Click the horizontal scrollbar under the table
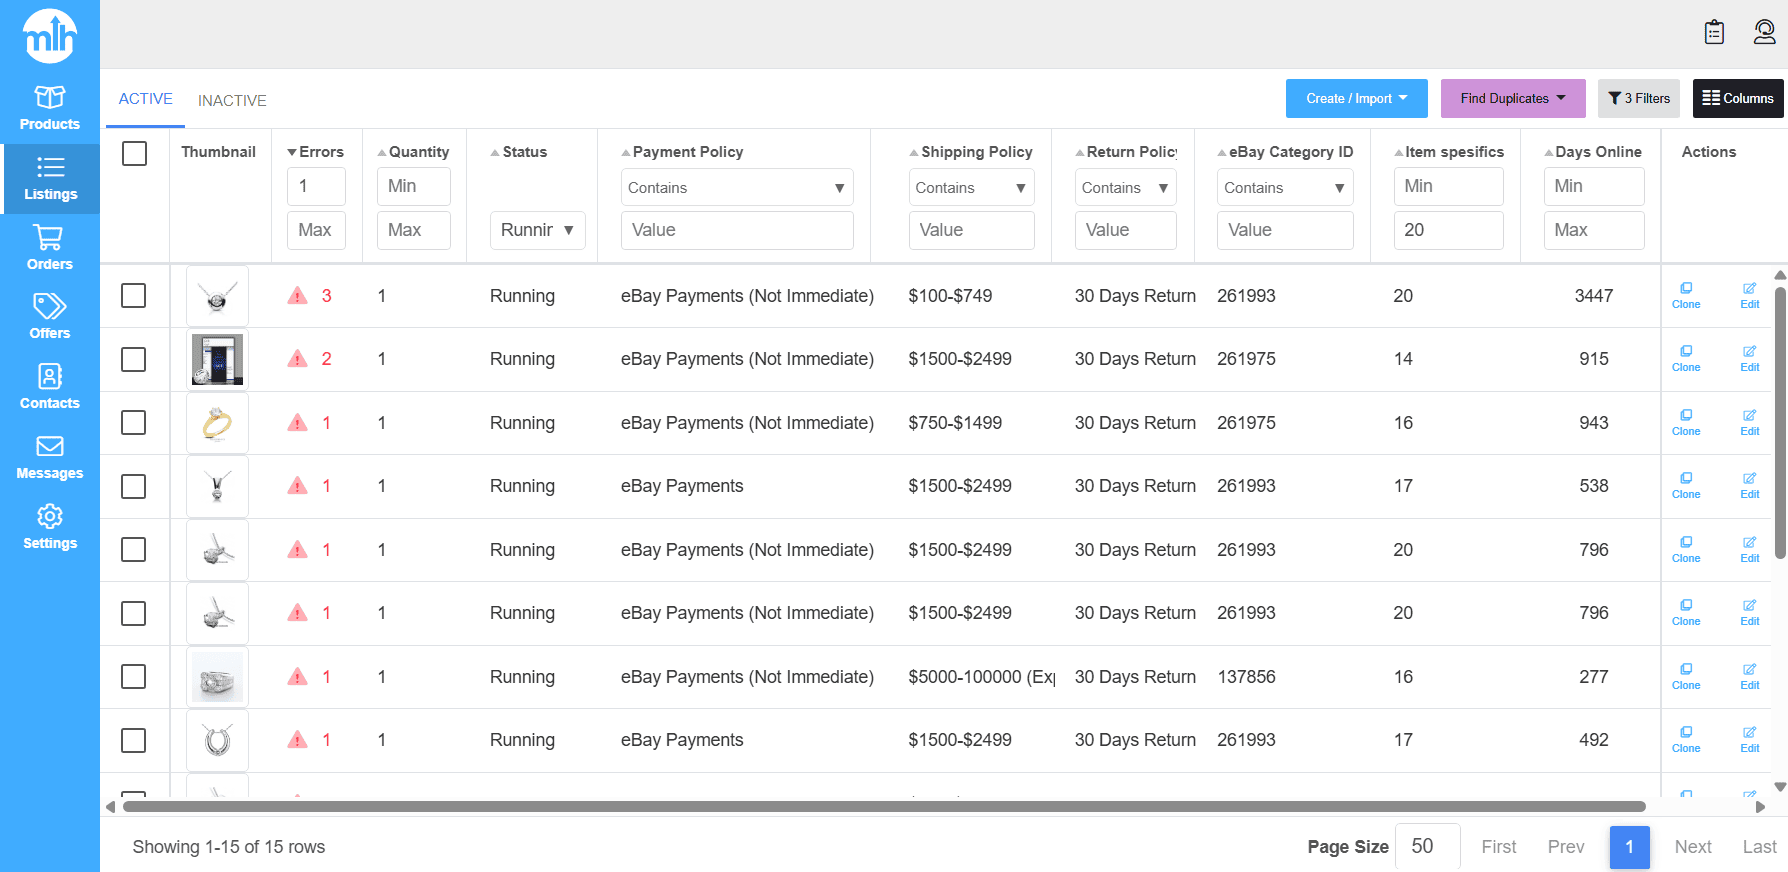 tap(884, 806)
